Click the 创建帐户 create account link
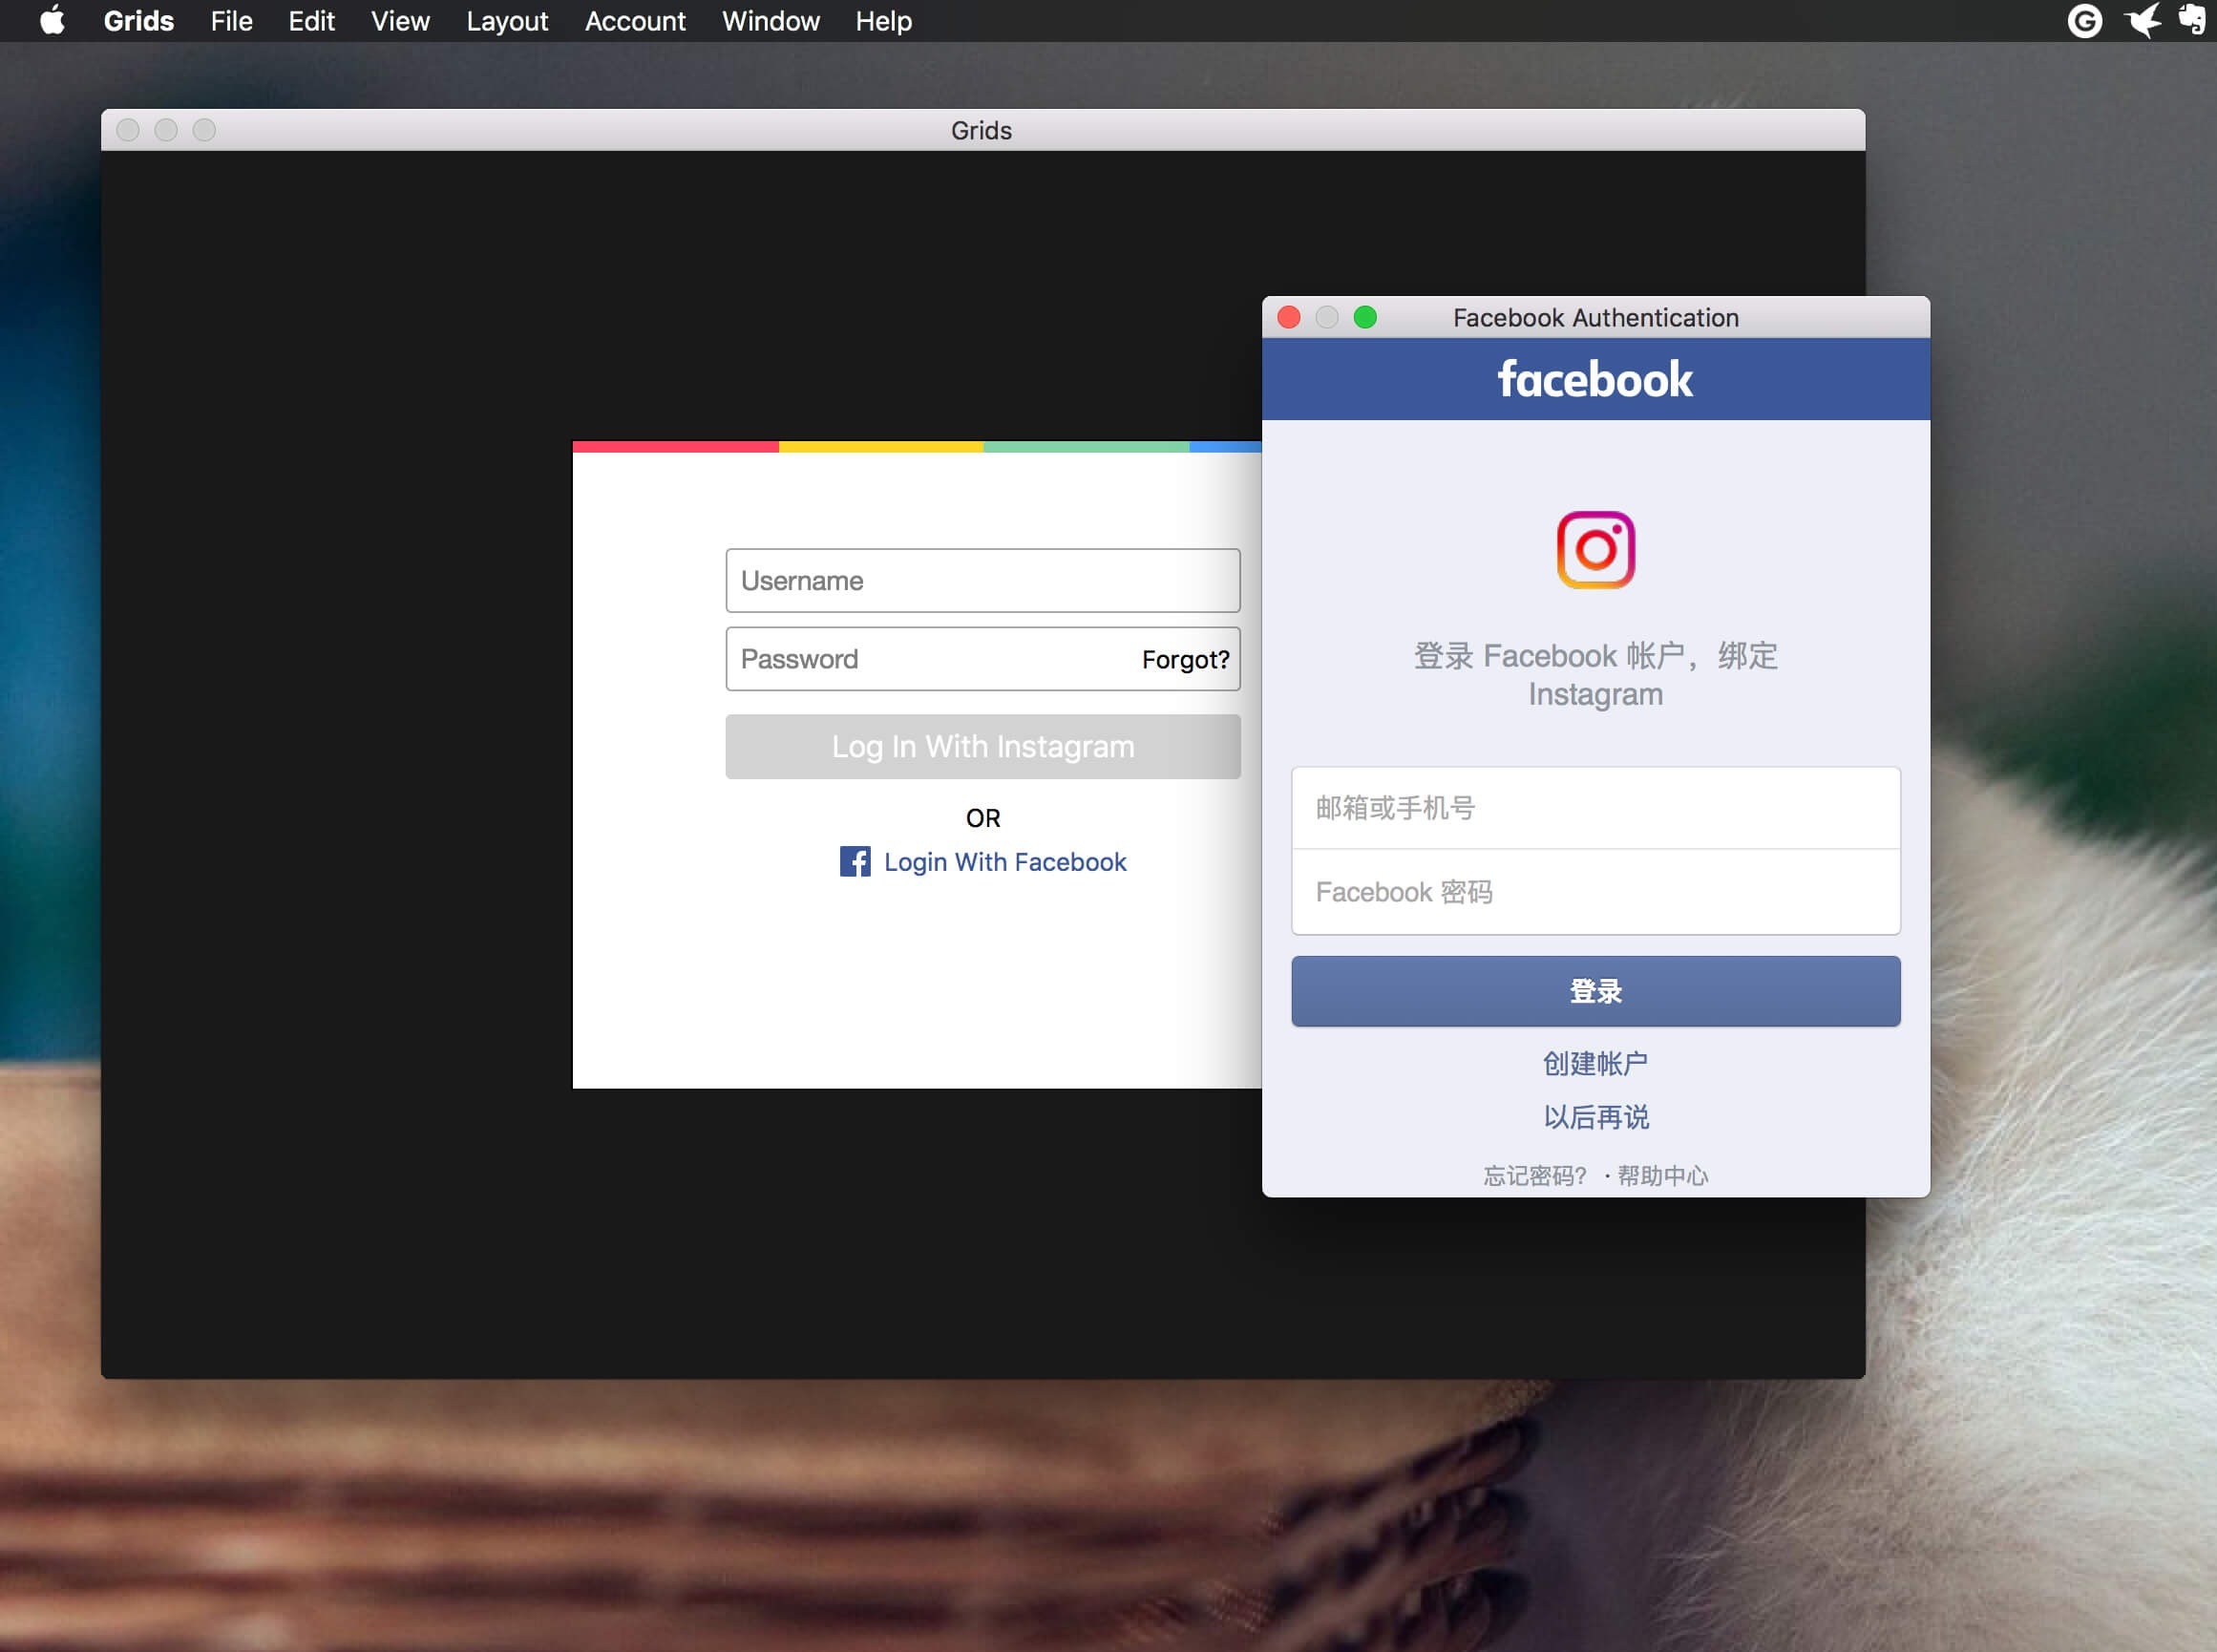The width and height of the screenshot is (2217, 1652). click(1595, 1063)
